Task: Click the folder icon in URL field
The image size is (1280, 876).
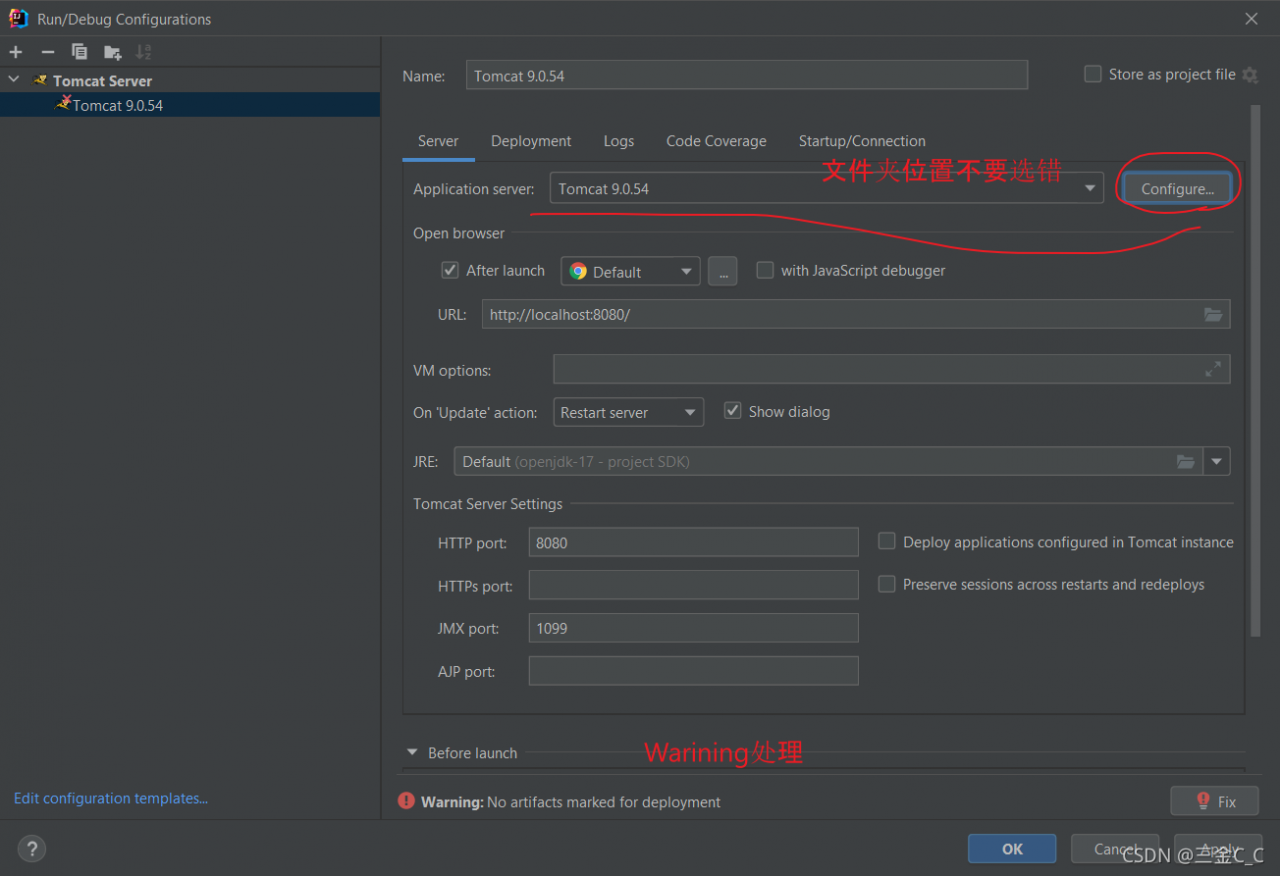Action: click(x=1213, y=314)
